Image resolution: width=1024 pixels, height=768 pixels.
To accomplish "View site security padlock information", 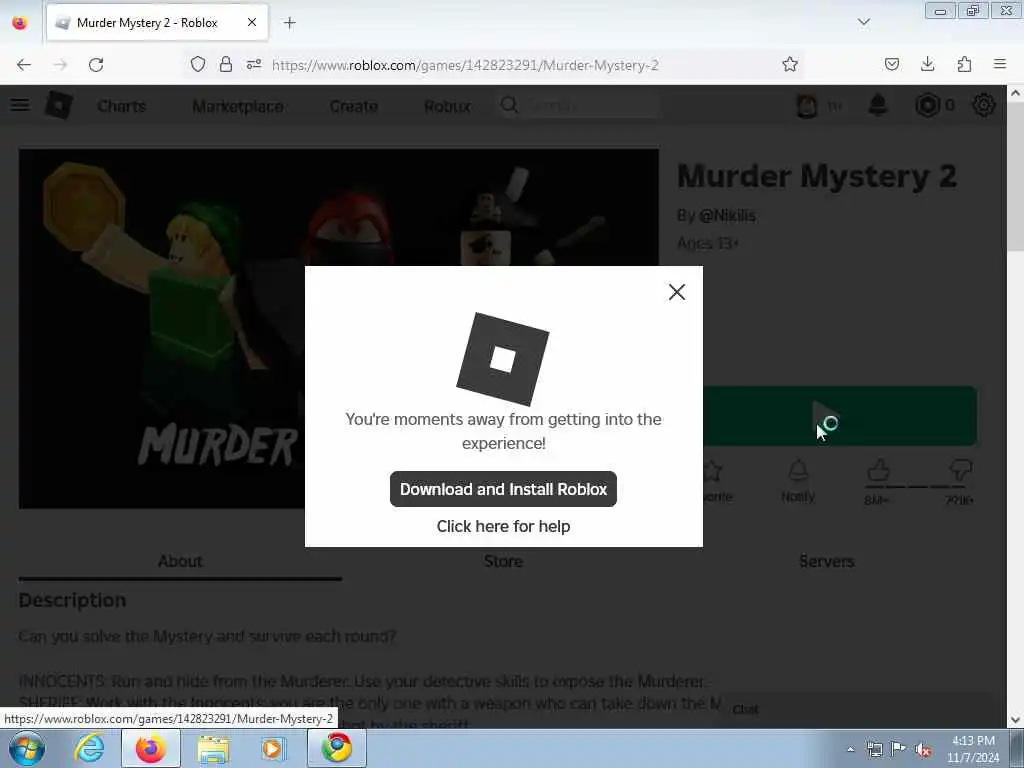I will (x=226, y=64).
